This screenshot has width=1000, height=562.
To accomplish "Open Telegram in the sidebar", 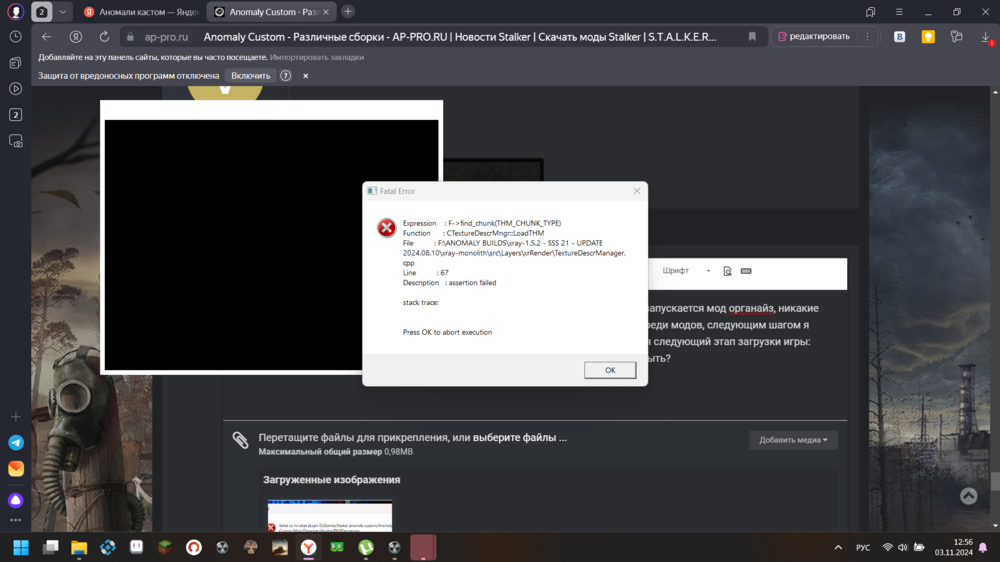I will pos(15,442).
